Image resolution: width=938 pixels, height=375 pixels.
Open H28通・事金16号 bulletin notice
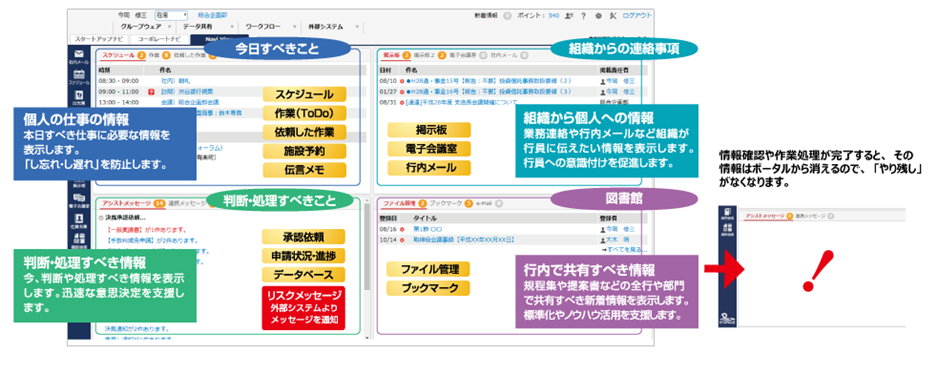[x=489, y=92]
